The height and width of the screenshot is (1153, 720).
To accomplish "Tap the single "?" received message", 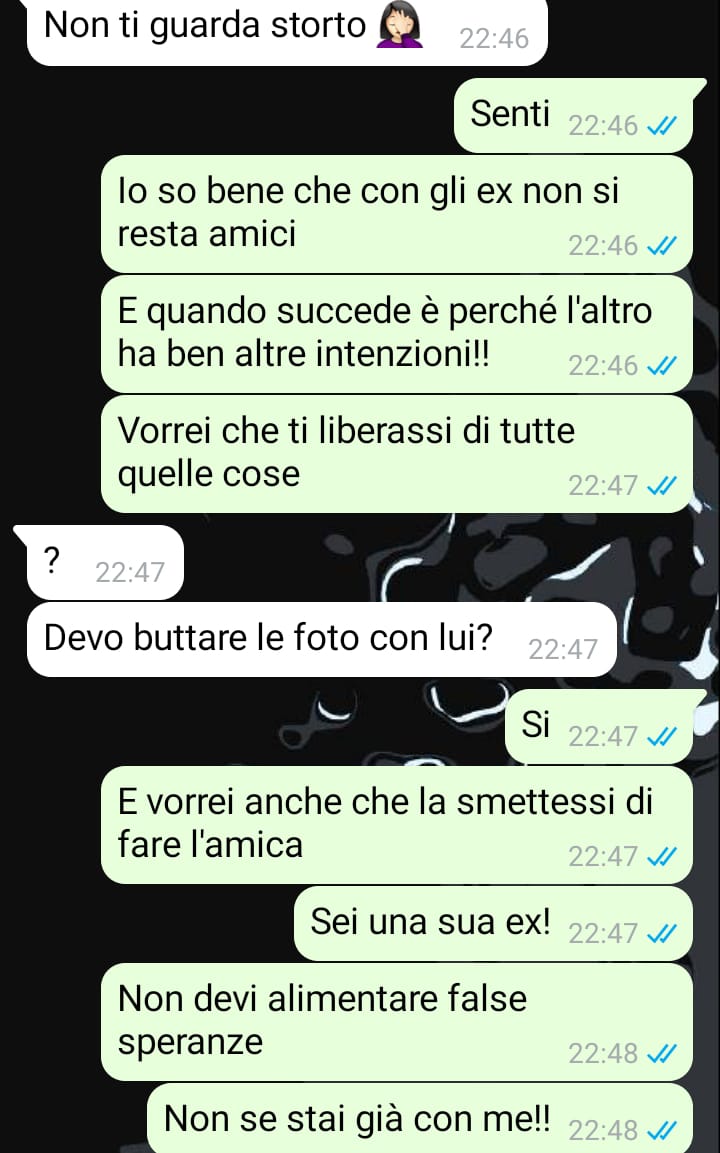I will pyautogui.click(x=105, y=563).
